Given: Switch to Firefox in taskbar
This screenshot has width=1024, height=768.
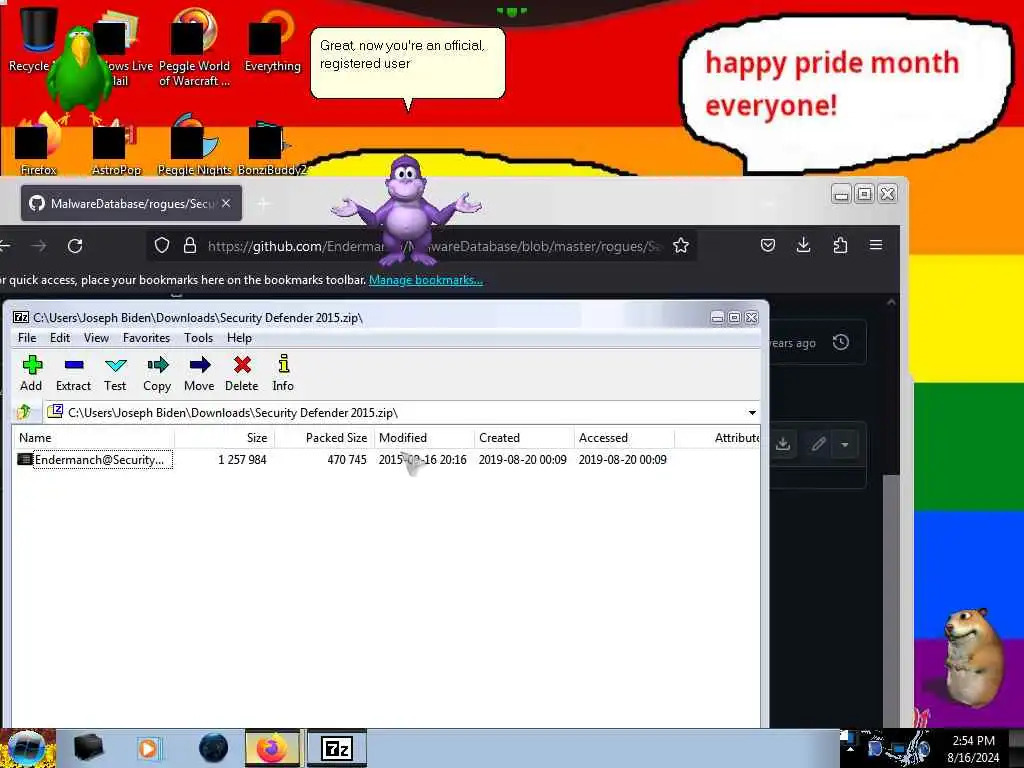Looking at the screenshot, I should click(273, 748).
